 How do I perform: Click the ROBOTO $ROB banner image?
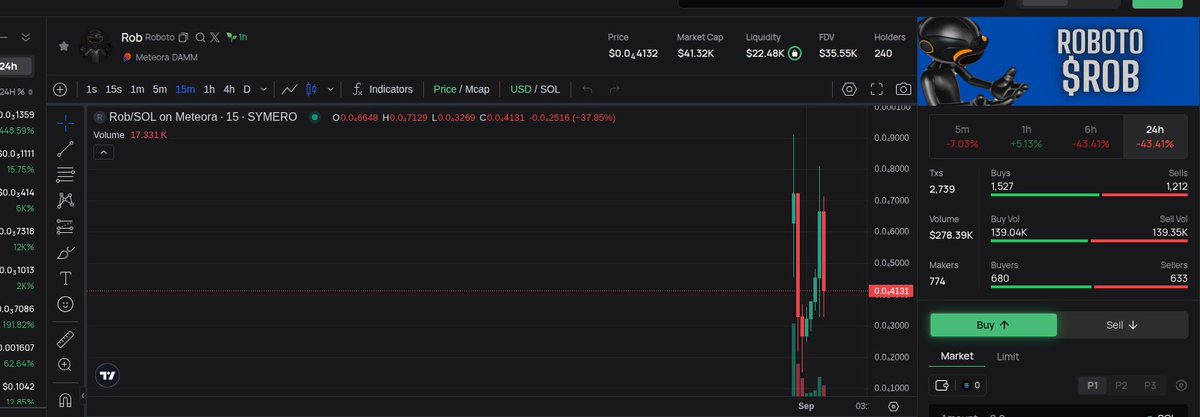click(1058, 60)
